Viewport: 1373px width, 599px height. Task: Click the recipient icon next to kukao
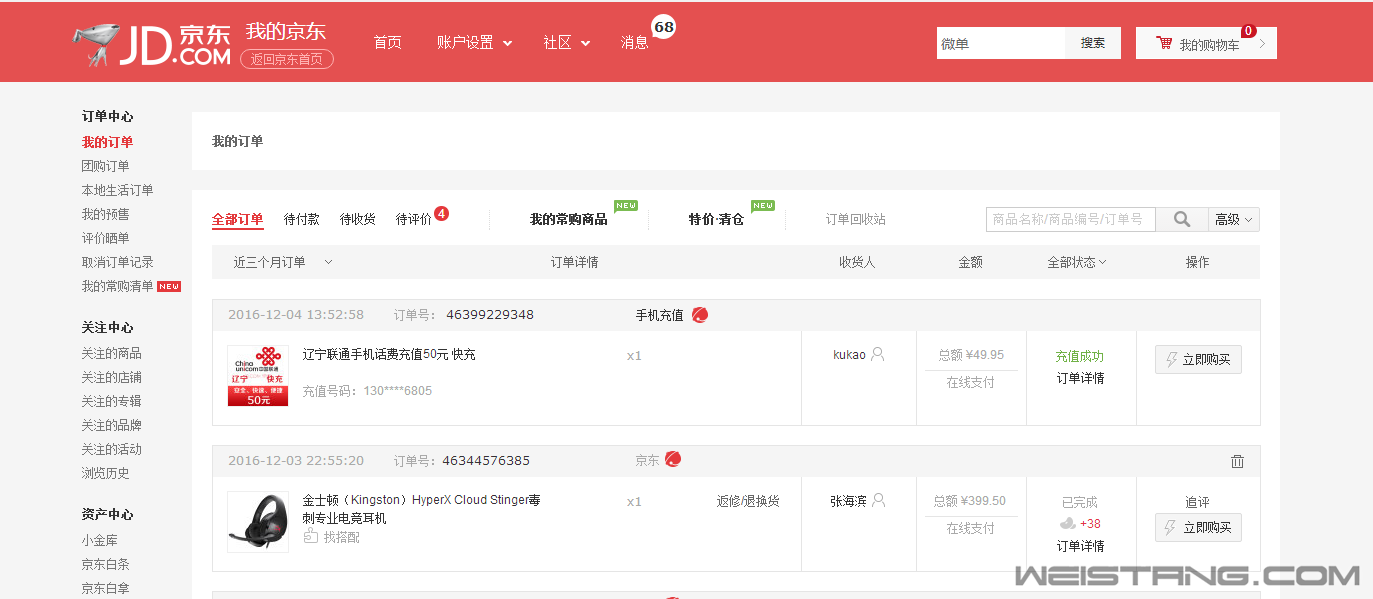(878, 354)
